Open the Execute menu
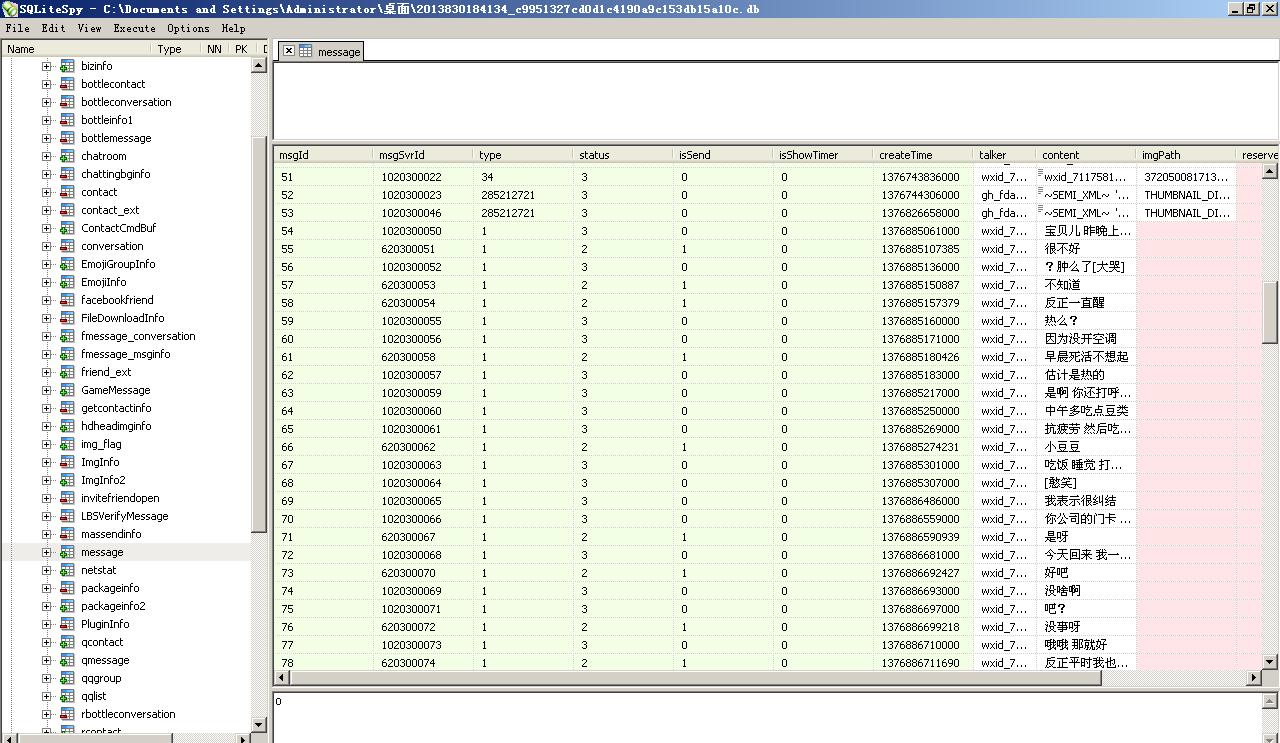 (134, 29)
